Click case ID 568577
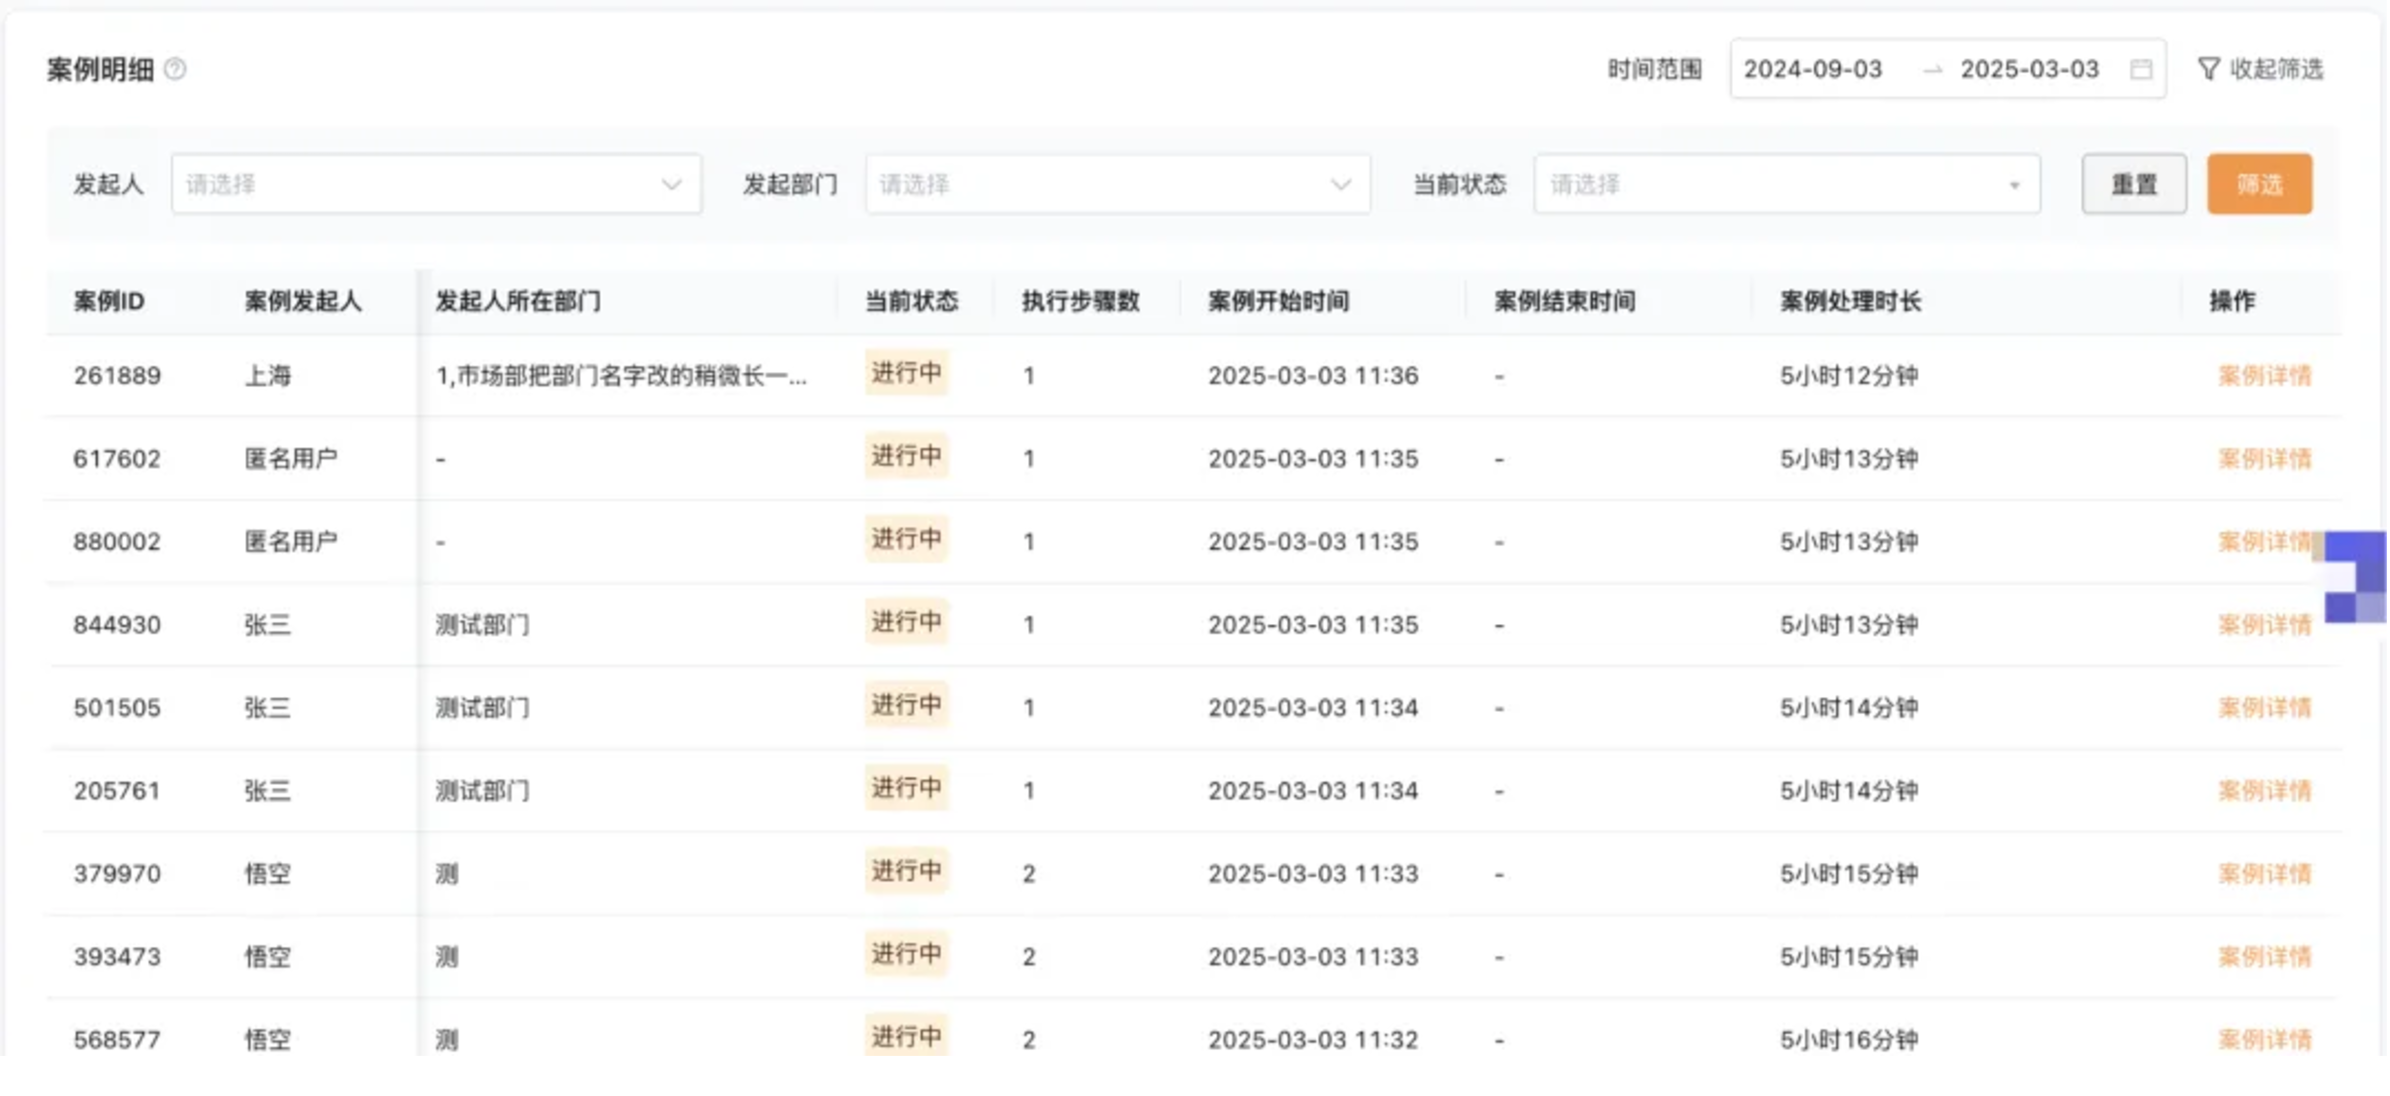The width and height of the screenshot is (2390, 1096). (117, 1040)
